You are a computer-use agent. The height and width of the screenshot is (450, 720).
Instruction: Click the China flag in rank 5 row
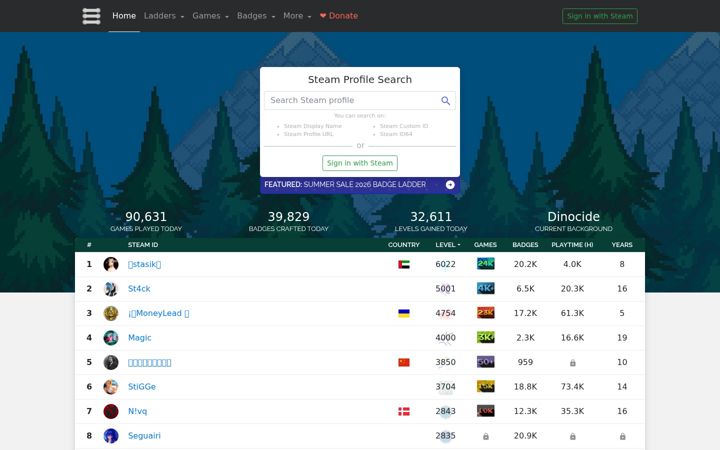pos(404,362)
